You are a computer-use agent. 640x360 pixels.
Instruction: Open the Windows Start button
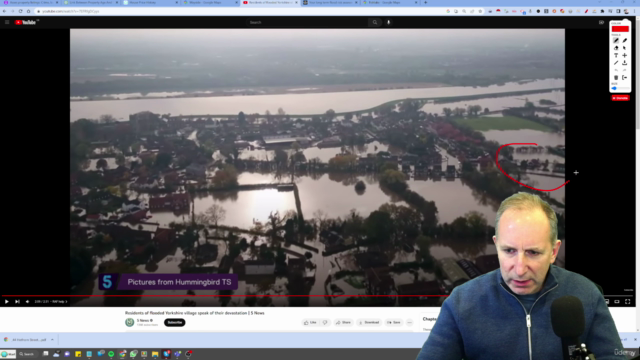pos(8,354)
